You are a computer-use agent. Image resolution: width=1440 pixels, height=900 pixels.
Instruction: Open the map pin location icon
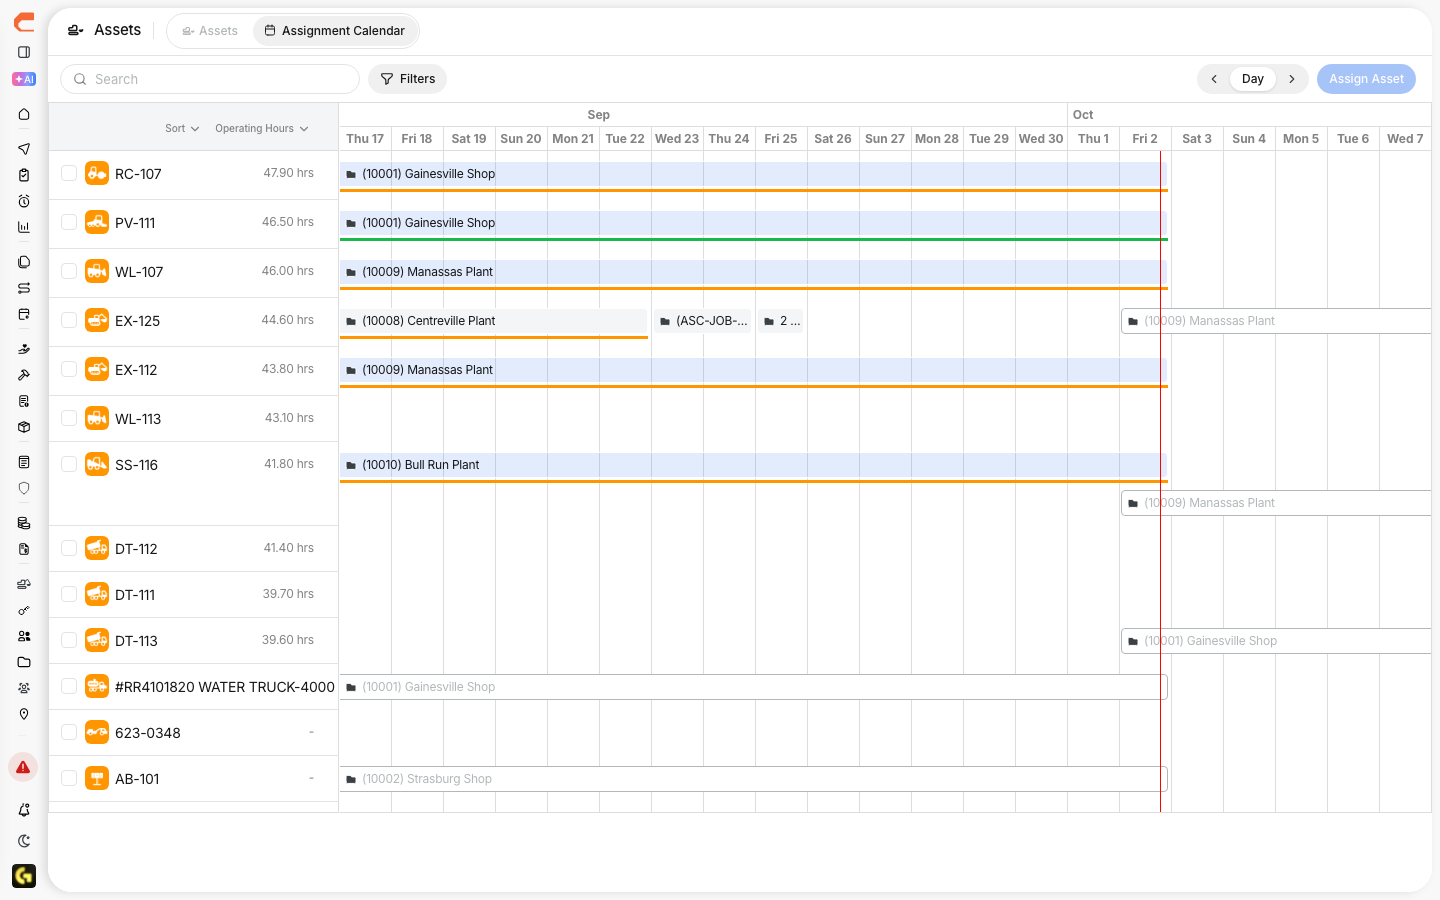click(24, 714)
